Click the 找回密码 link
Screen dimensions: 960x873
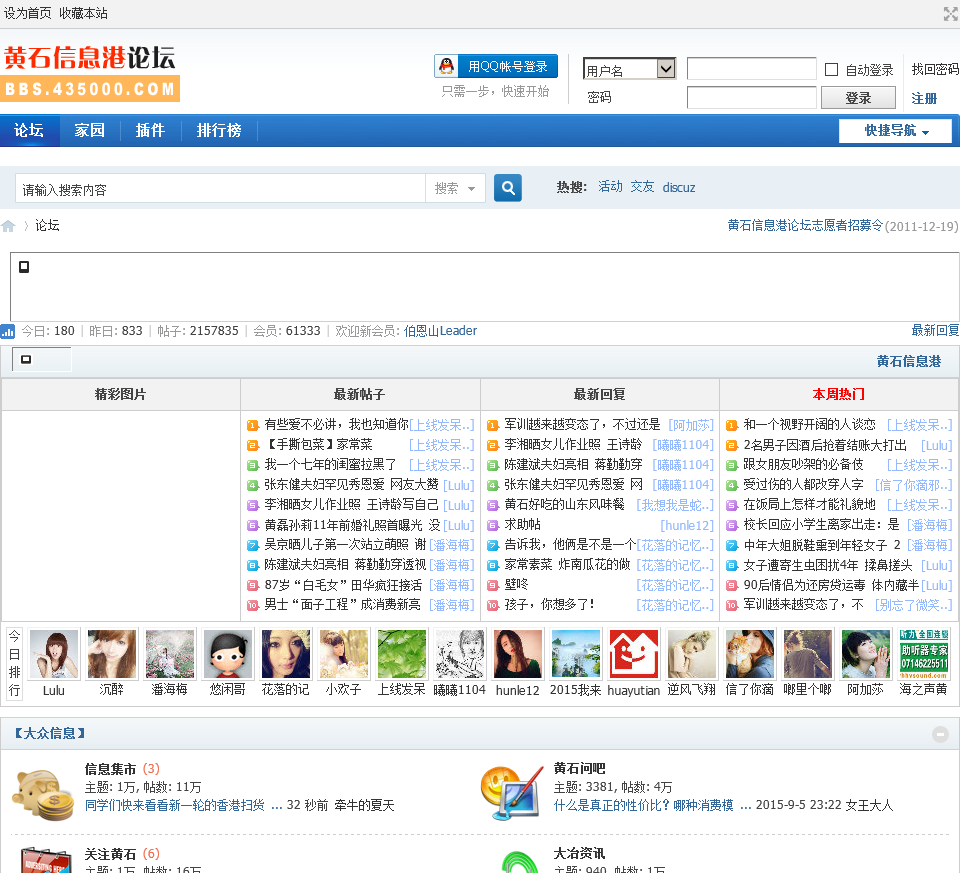[935, 69]
